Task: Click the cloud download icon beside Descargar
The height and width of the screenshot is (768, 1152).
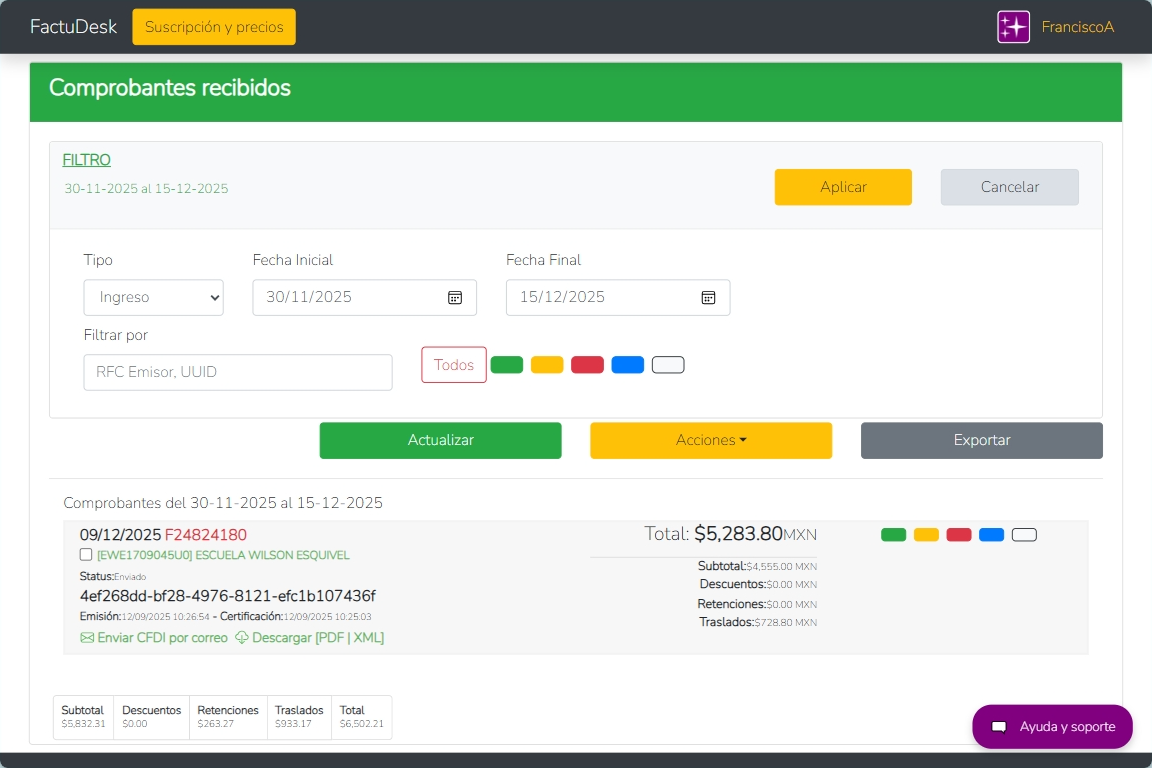Action: tap(242, 638)
